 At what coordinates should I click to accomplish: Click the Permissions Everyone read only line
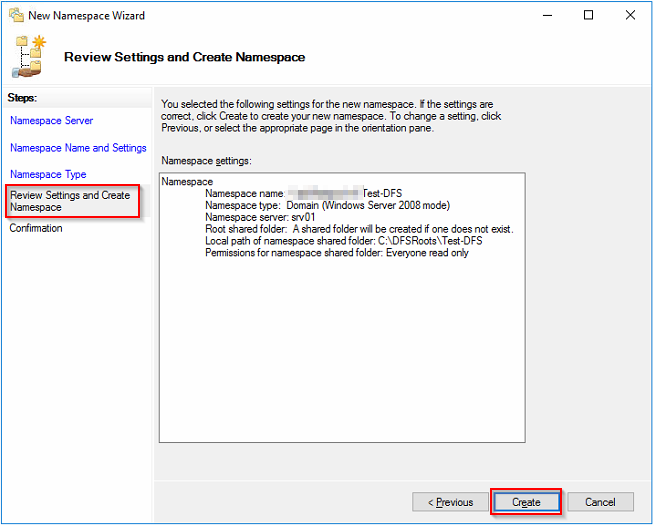pos(336,253)
